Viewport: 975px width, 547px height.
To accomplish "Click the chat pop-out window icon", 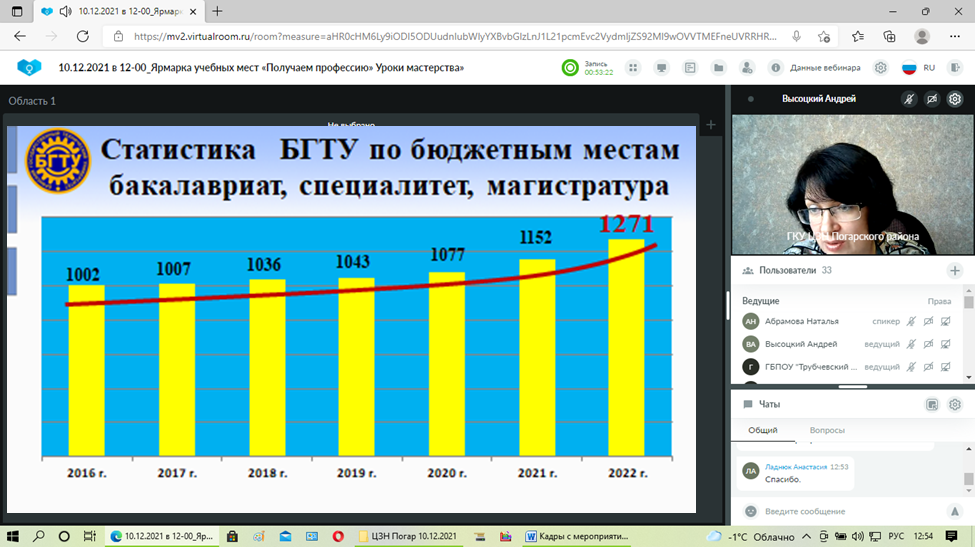I will tap(931, 405).
